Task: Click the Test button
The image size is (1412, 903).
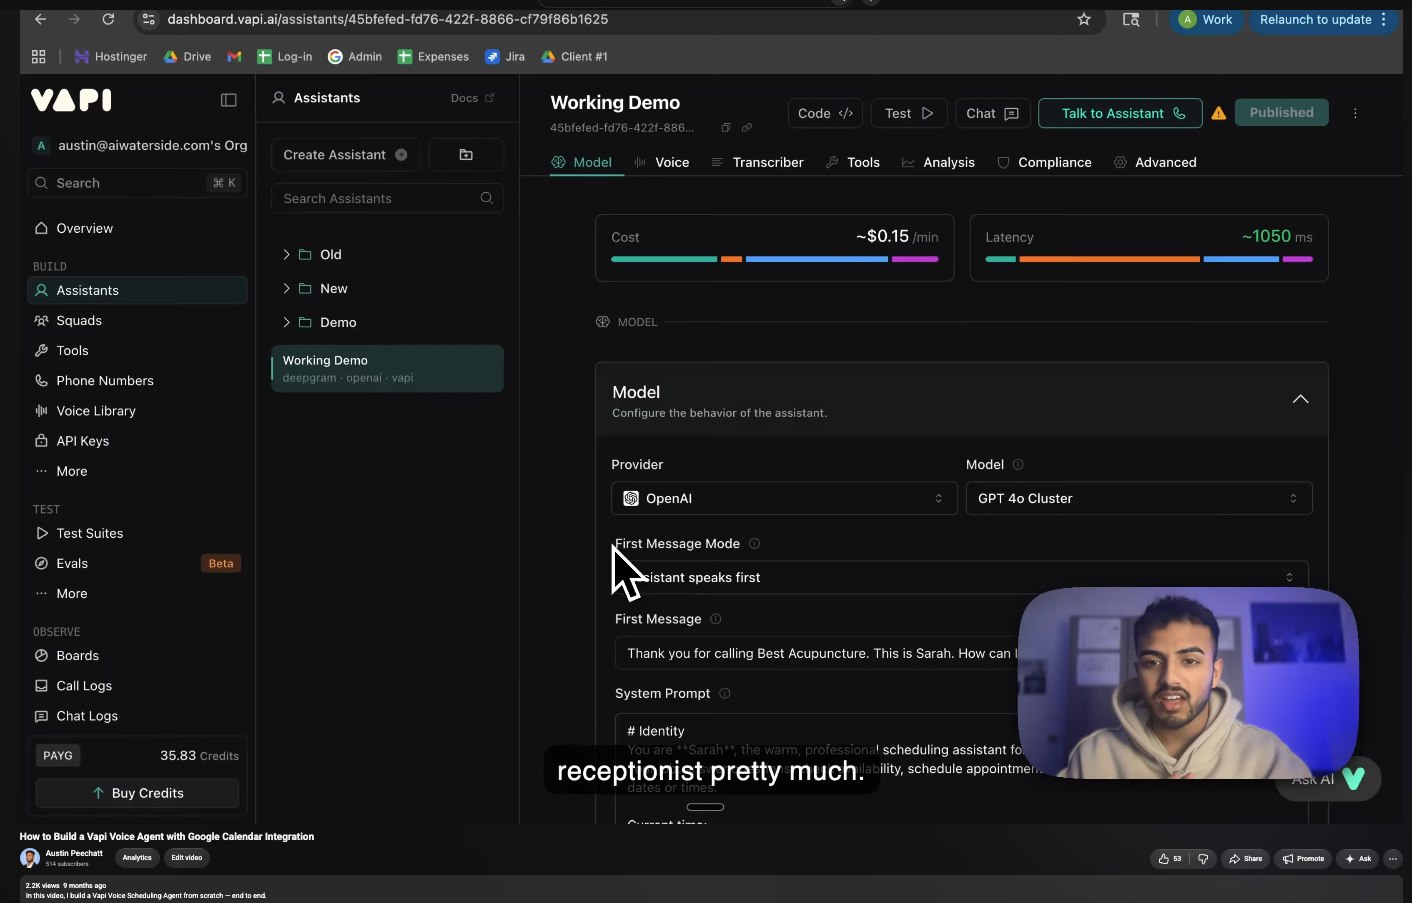Action: [x=909, y=114]
